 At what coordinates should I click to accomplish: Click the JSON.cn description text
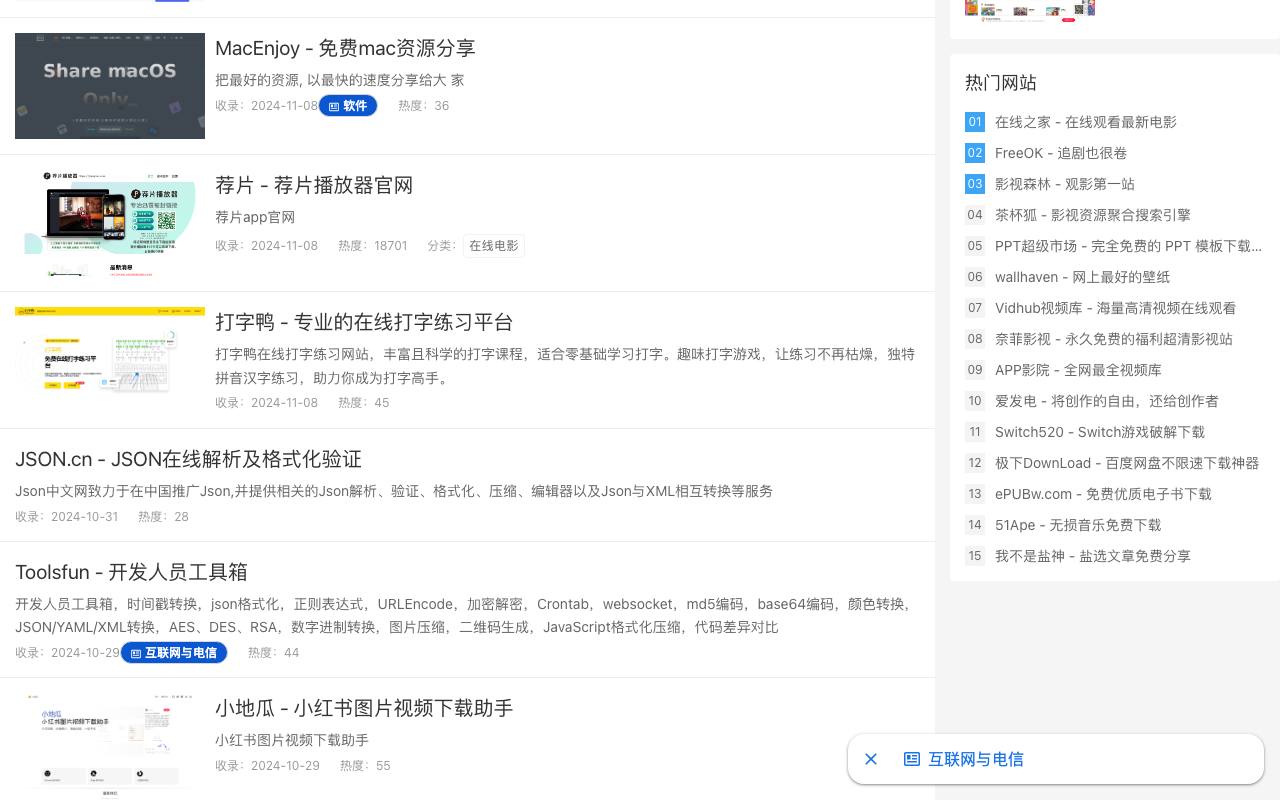click(394, 491)
